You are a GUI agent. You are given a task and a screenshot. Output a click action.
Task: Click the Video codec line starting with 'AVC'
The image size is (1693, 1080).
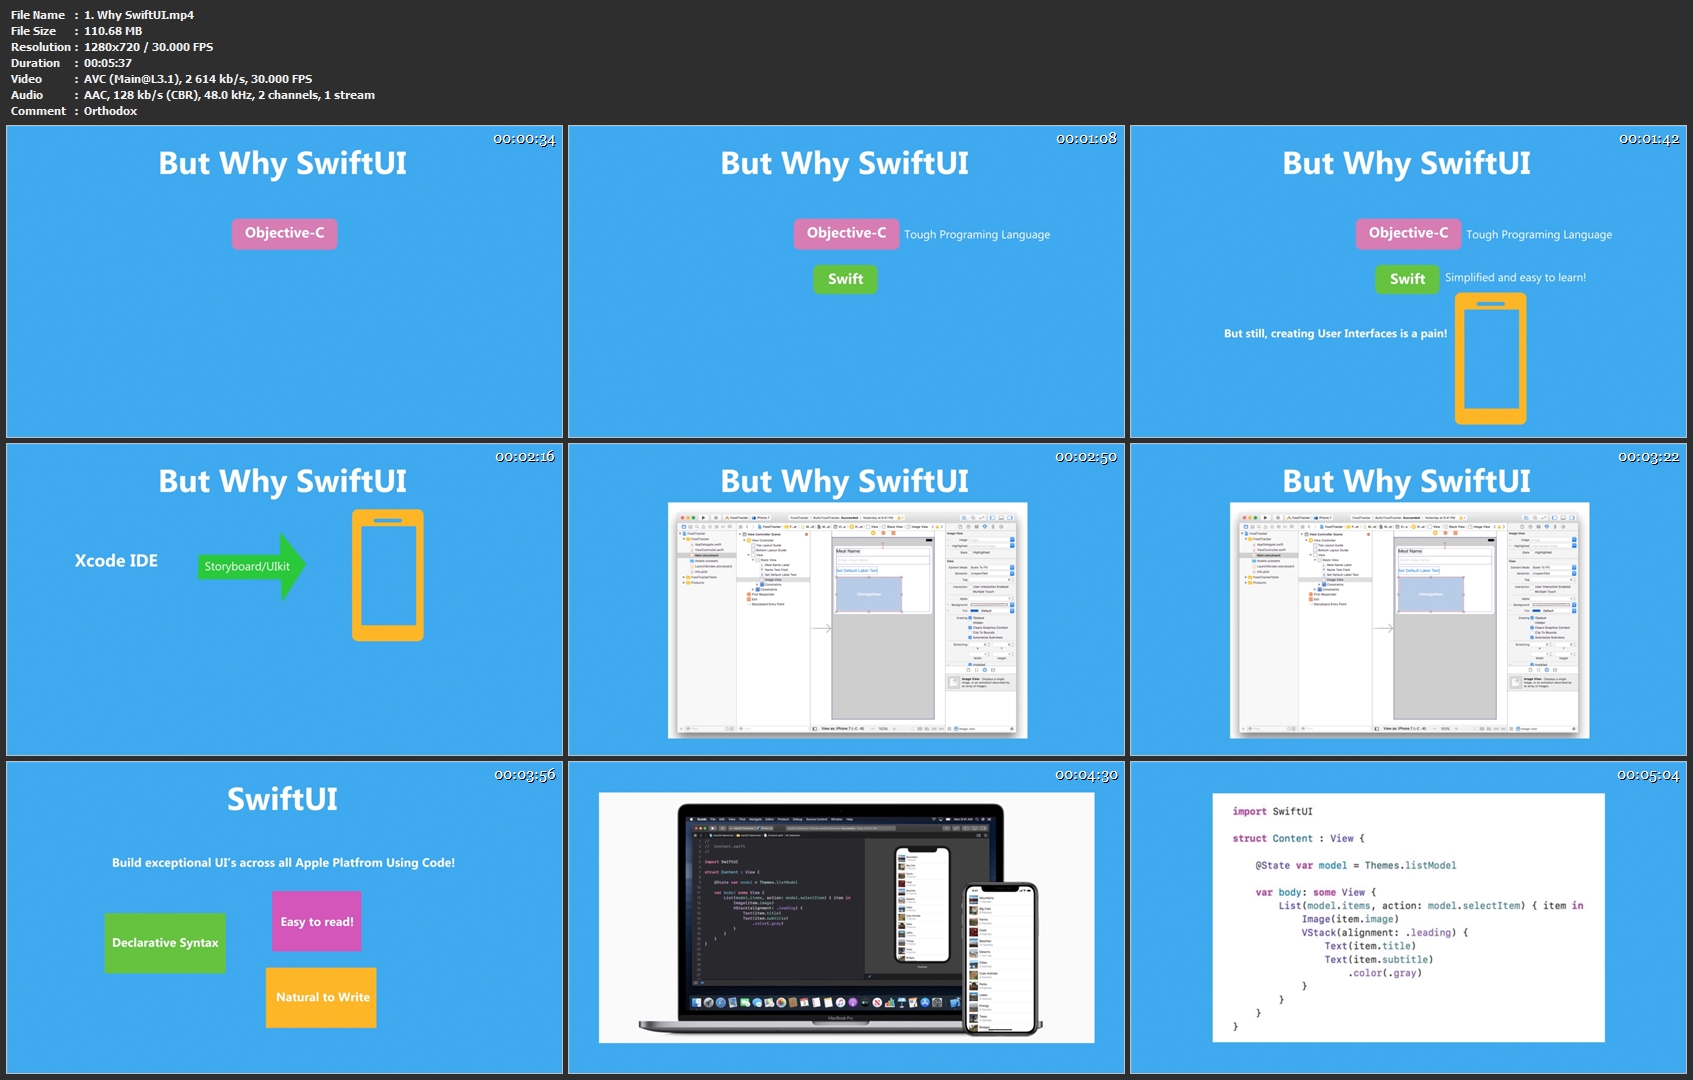[x=198, y=79]
